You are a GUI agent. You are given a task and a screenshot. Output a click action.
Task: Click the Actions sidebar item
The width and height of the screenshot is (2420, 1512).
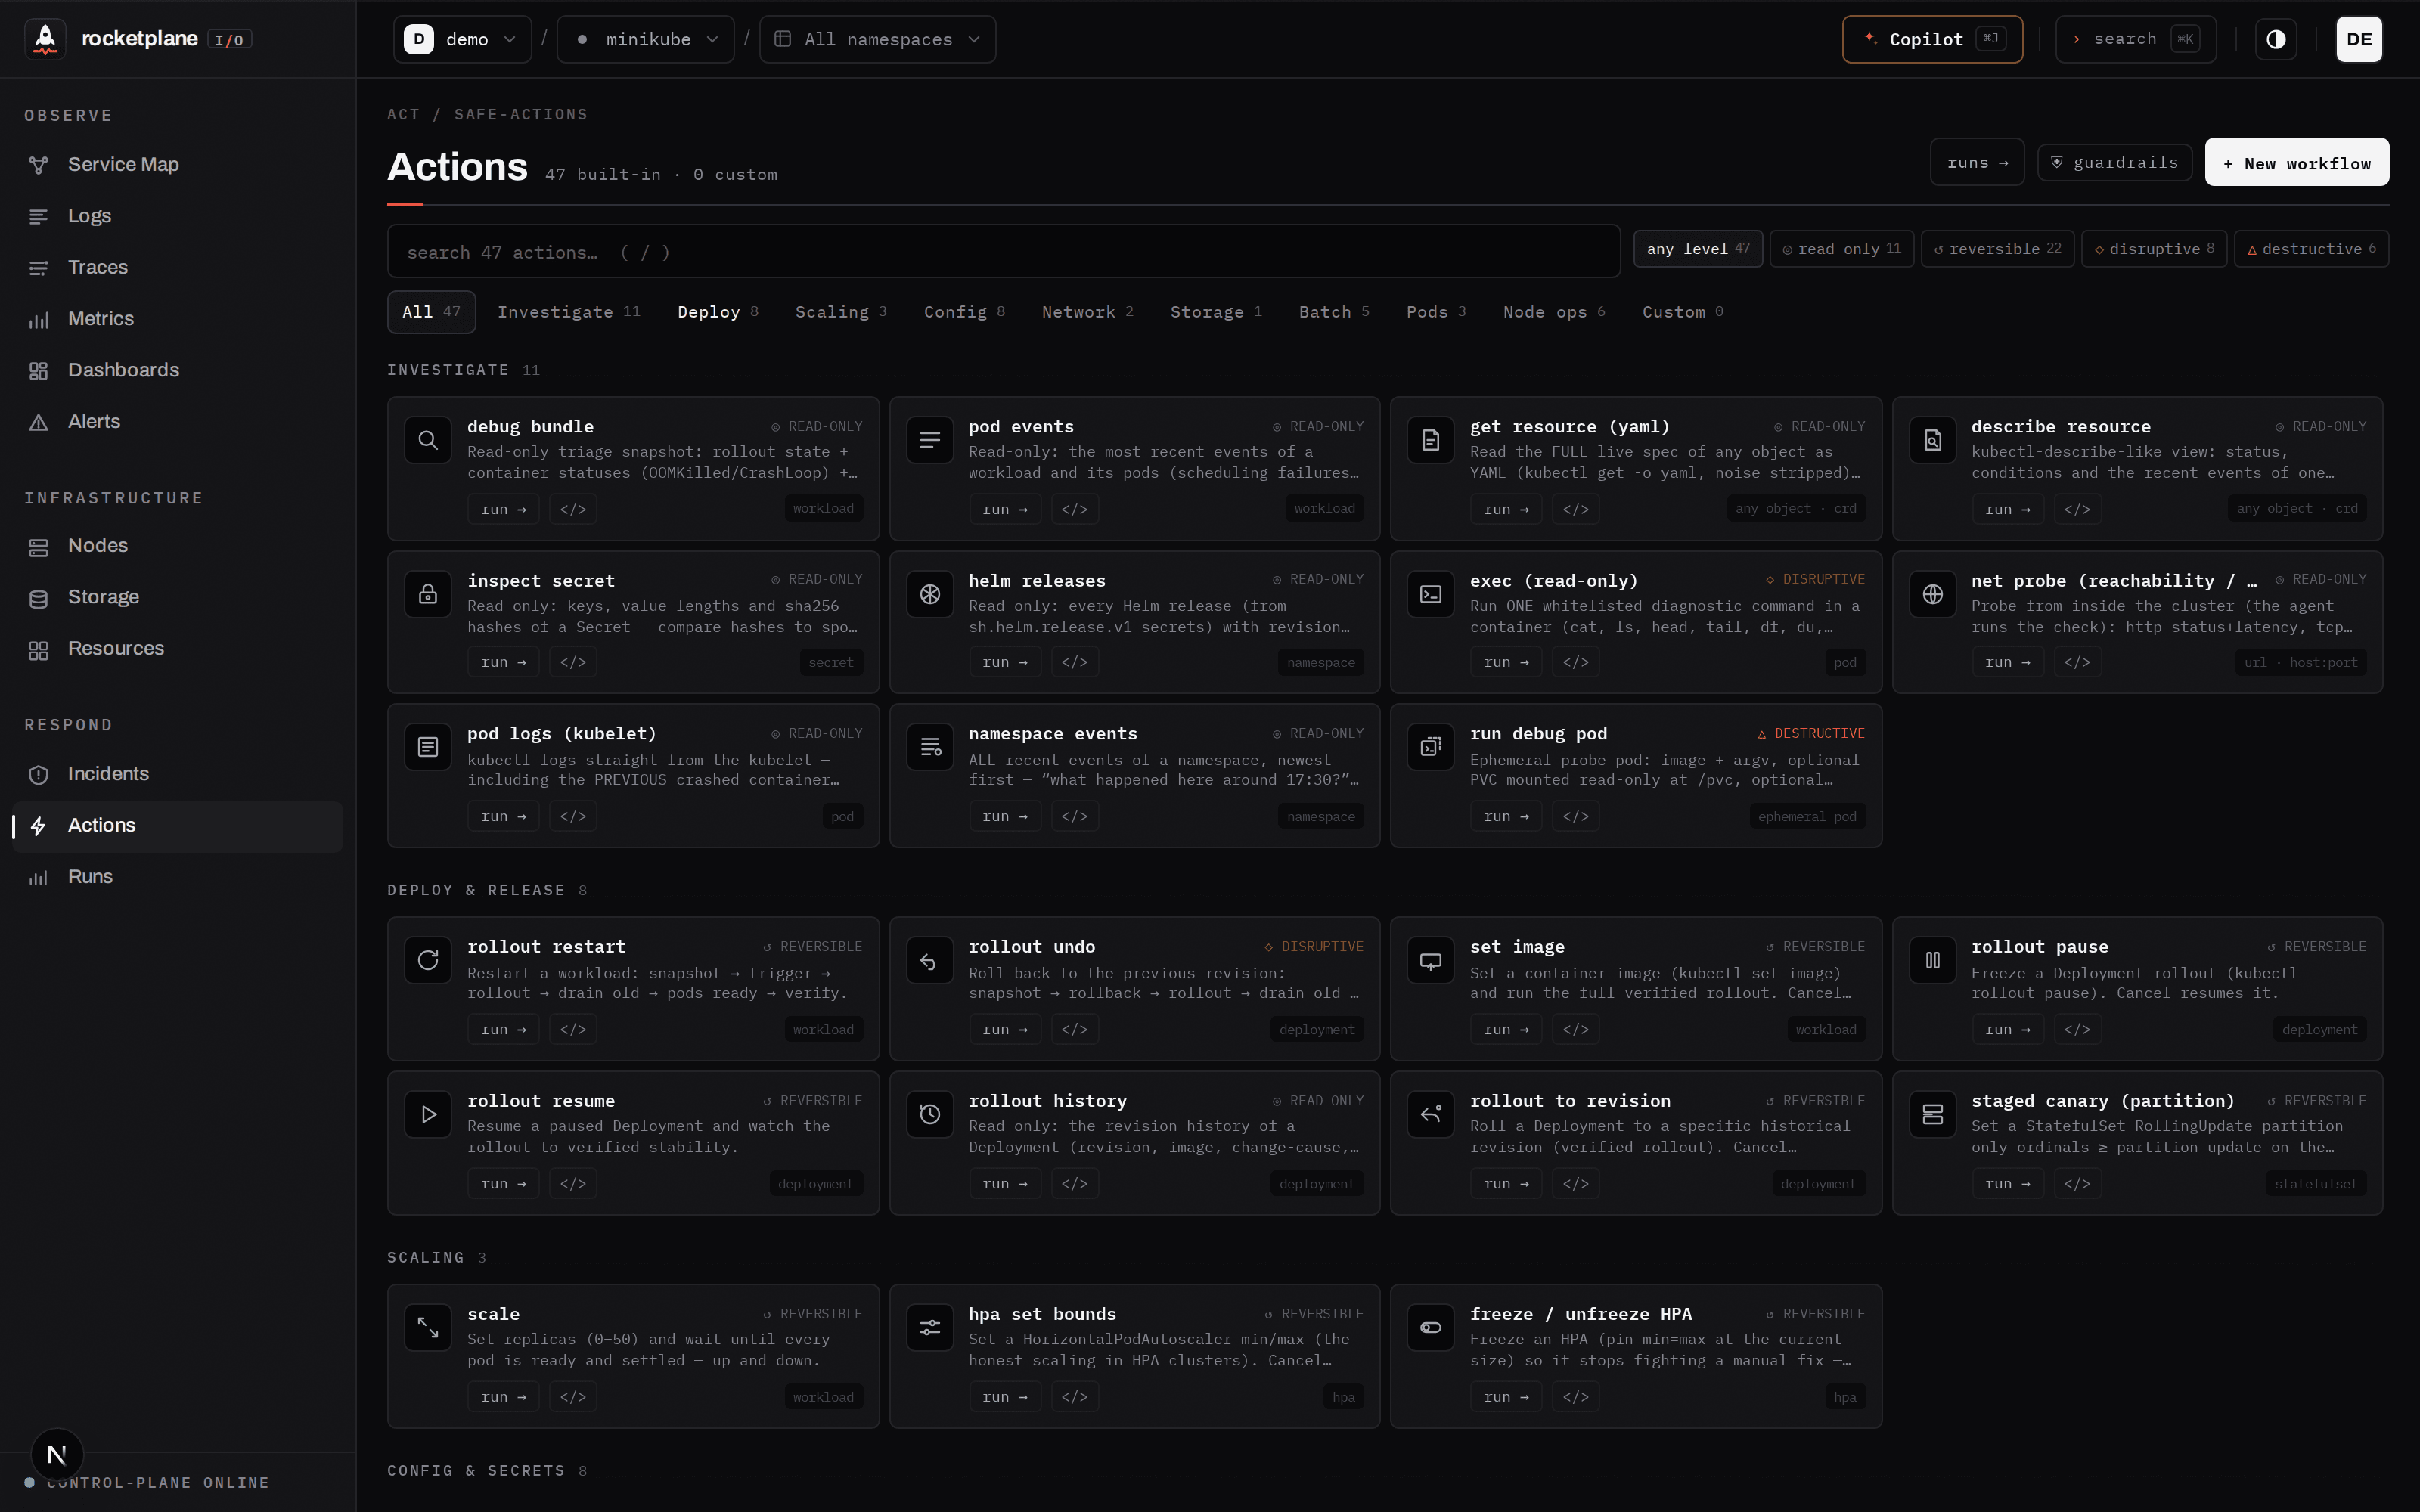(178, 826)
